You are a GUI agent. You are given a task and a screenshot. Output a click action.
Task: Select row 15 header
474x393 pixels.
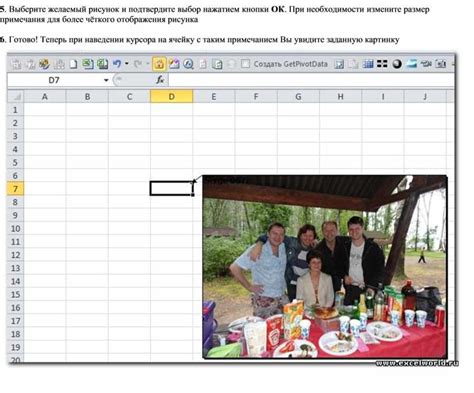coord(15,294)
